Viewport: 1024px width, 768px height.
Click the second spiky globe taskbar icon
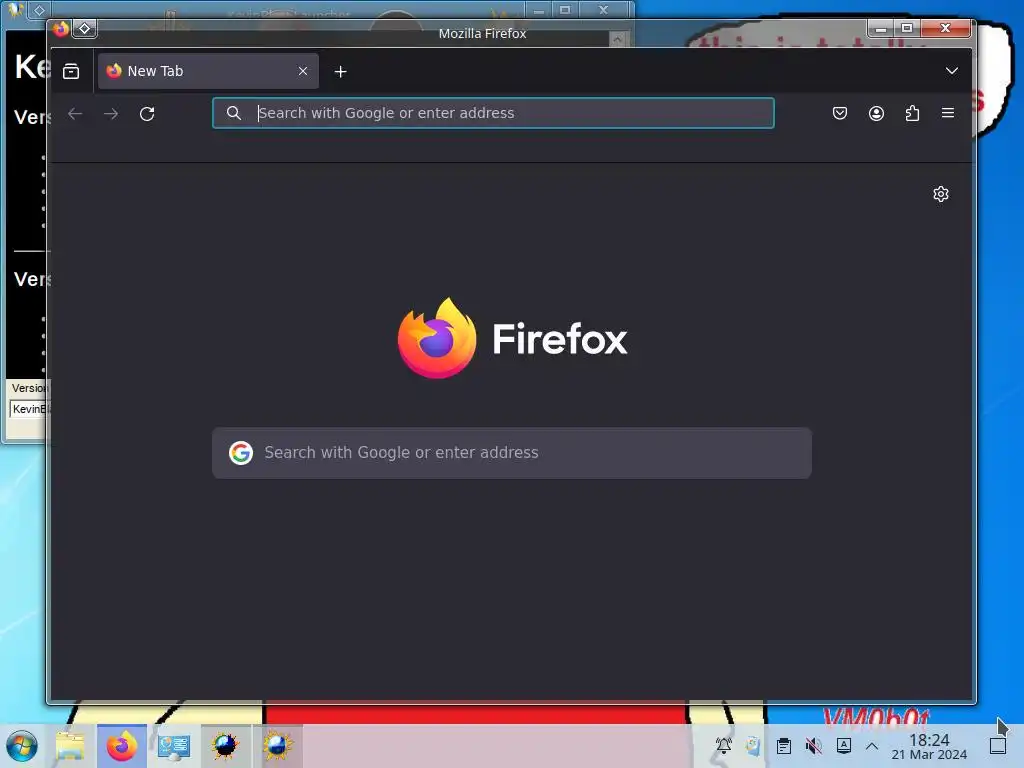[278, 746]
